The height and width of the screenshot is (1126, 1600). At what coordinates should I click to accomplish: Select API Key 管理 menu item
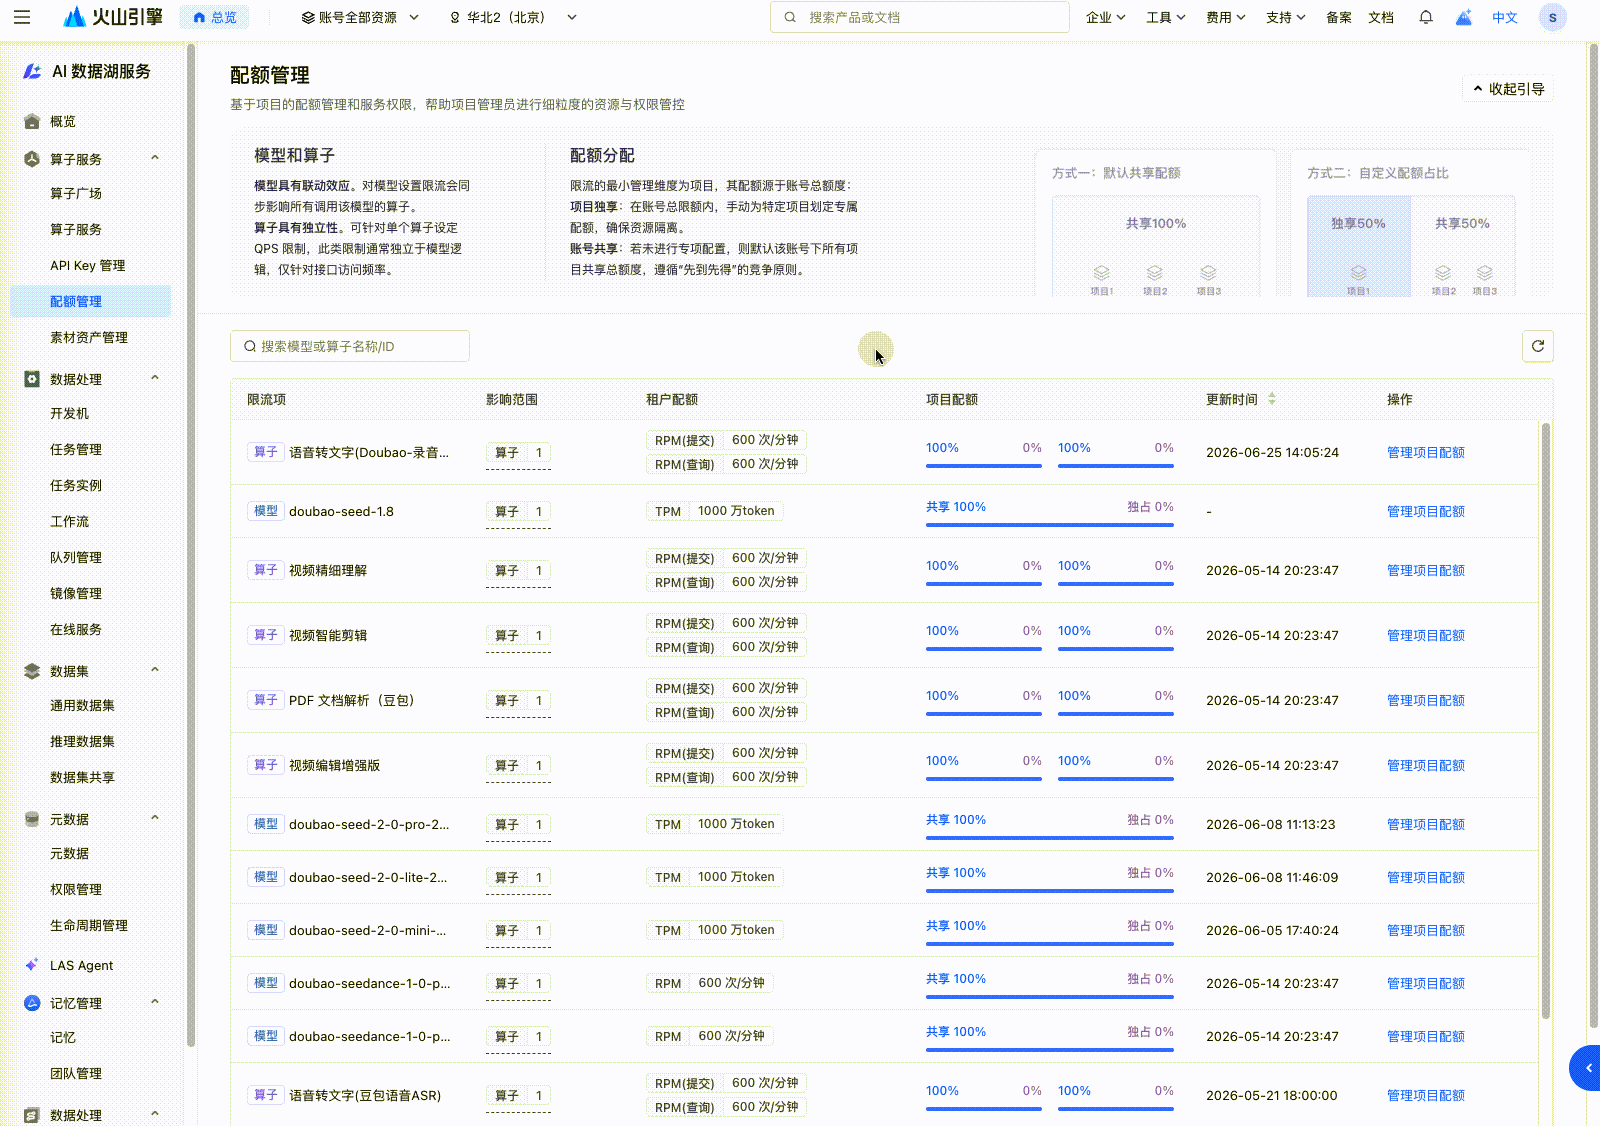[88, 265]
